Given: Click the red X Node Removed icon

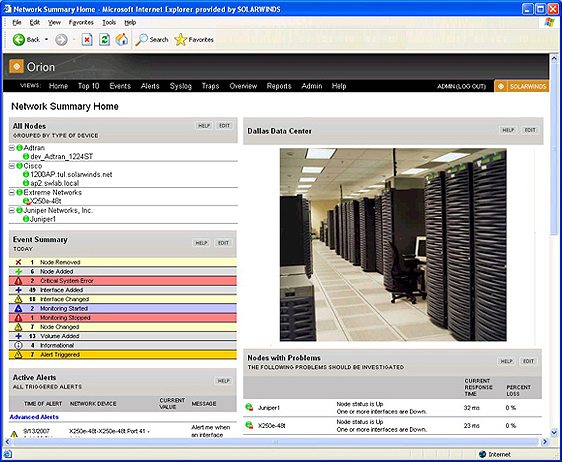Looking at the screenshot, I should point(18,262).
